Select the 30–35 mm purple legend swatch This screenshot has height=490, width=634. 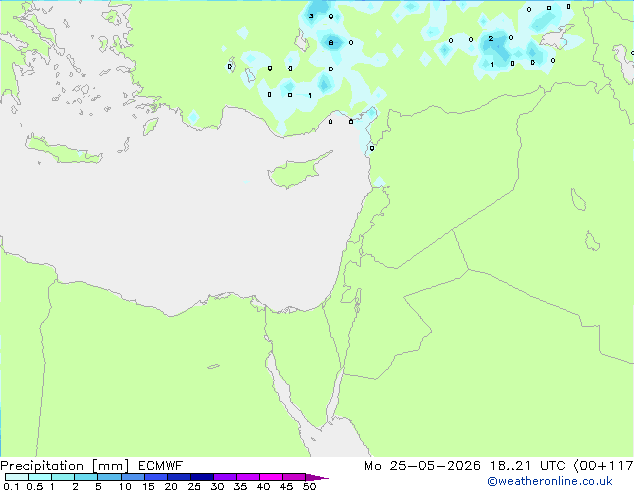224,477
